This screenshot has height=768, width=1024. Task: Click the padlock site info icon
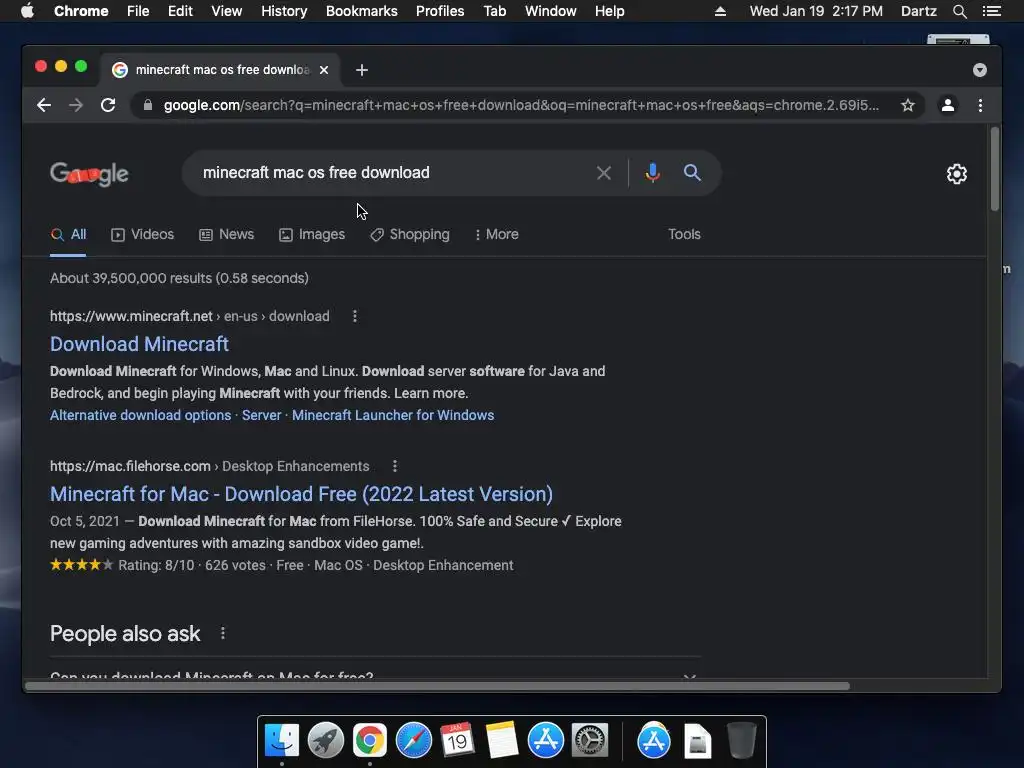[148, 105]
